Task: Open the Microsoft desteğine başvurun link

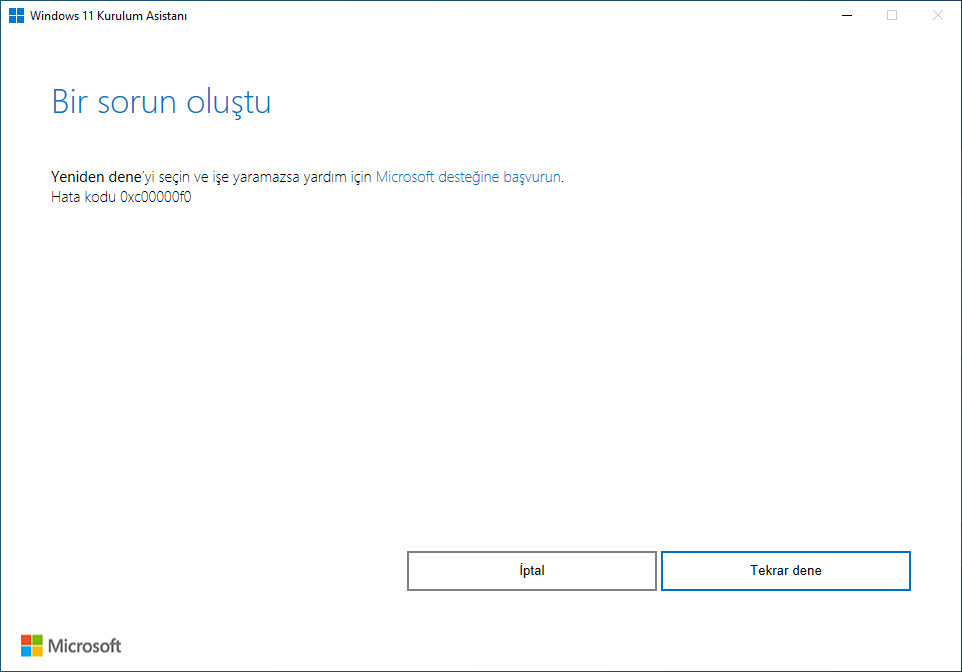Action: pos(468,177)
